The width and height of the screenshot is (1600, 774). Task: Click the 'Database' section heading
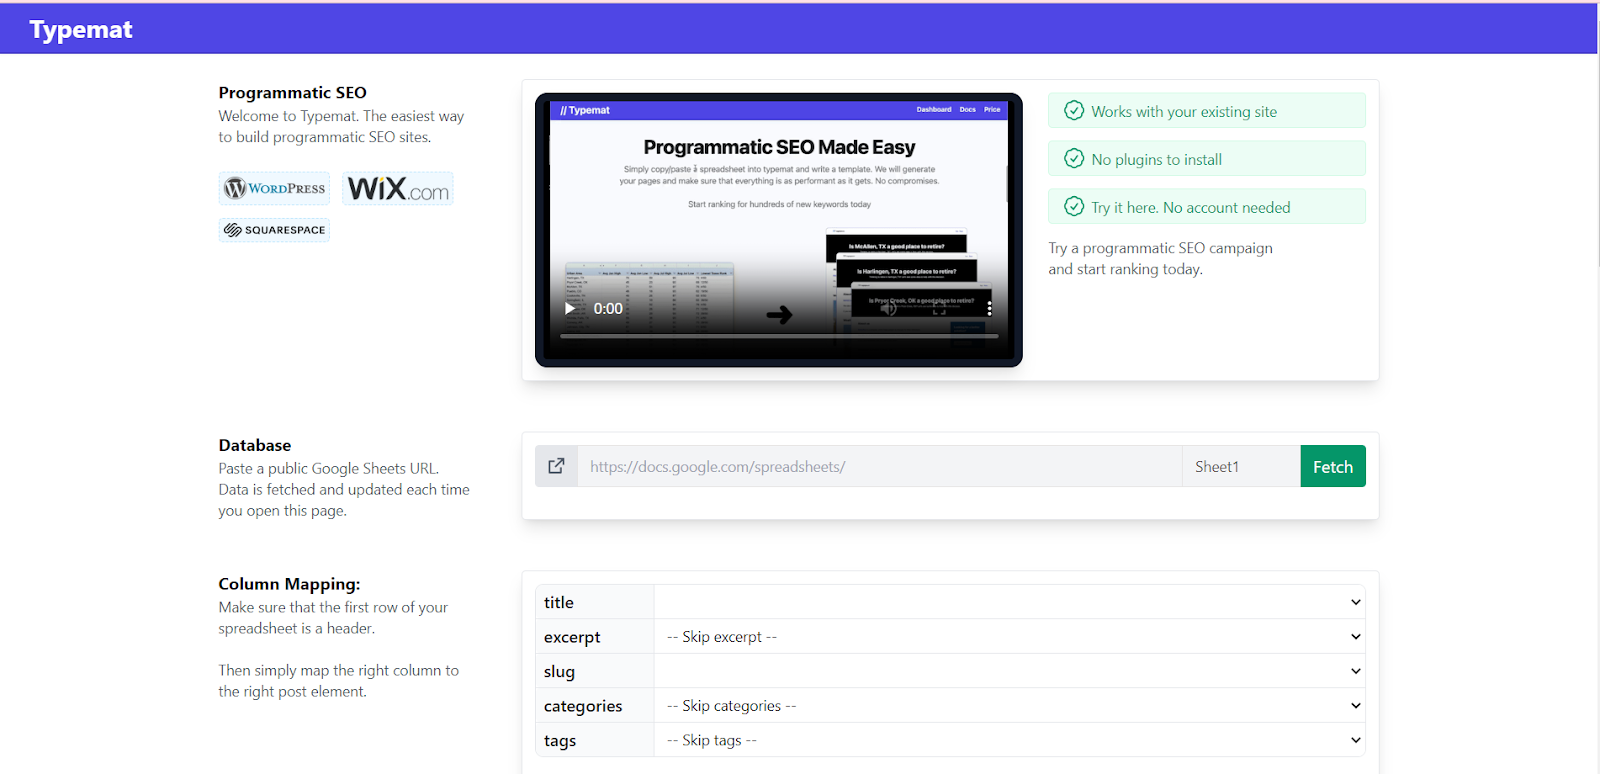coord(255,445)
